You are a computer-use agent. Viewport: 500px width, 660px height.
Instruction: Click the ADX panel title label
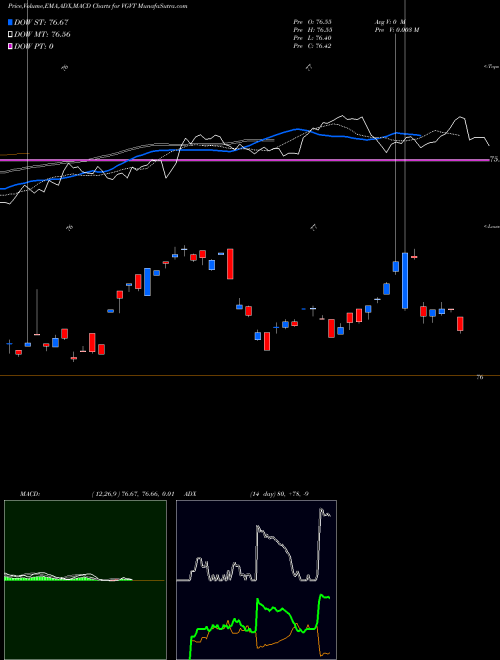tap(190, 494)
